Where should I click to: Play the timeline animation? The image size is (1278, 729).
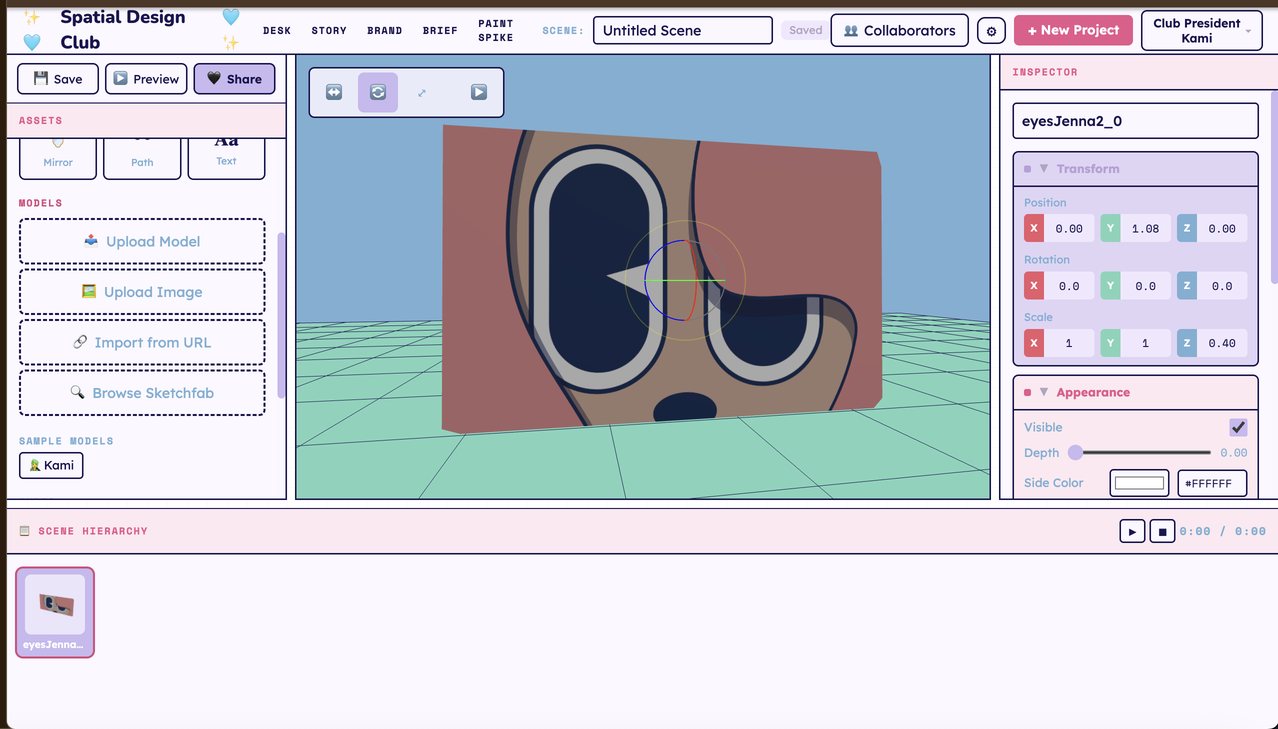click(x=1132, y=531)
